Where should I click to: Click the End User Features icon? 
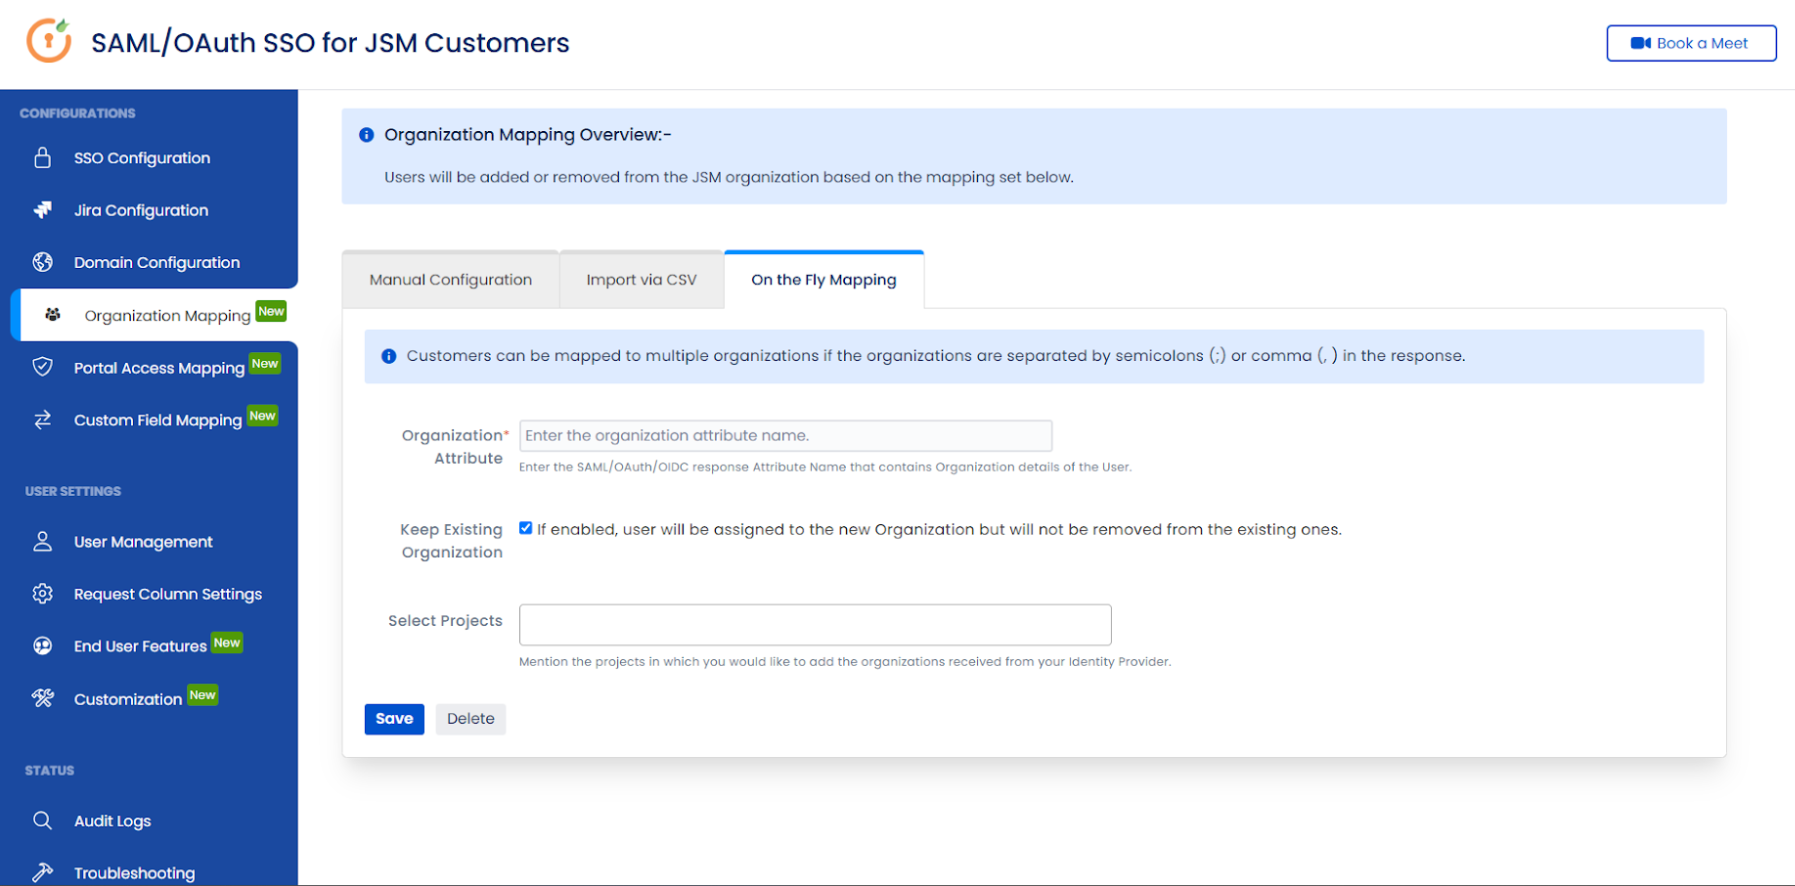click(x=42, y=646)
